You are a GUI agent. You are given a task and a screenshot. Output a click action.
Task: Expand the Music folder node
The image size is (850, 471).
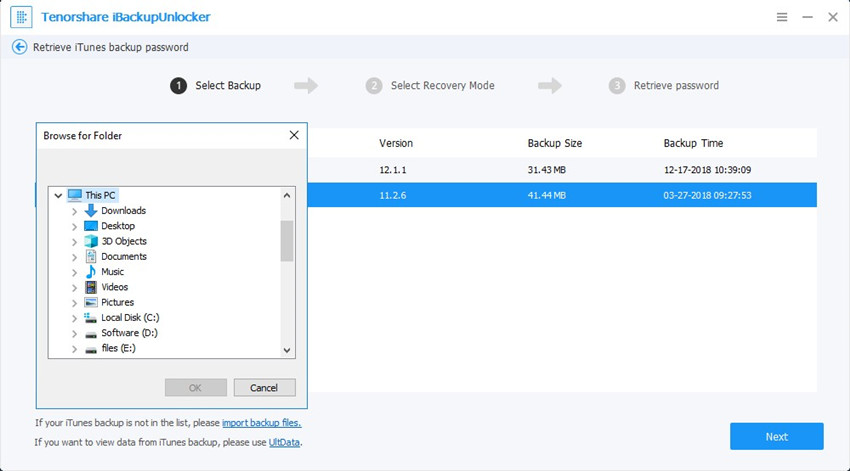[74, 272]
